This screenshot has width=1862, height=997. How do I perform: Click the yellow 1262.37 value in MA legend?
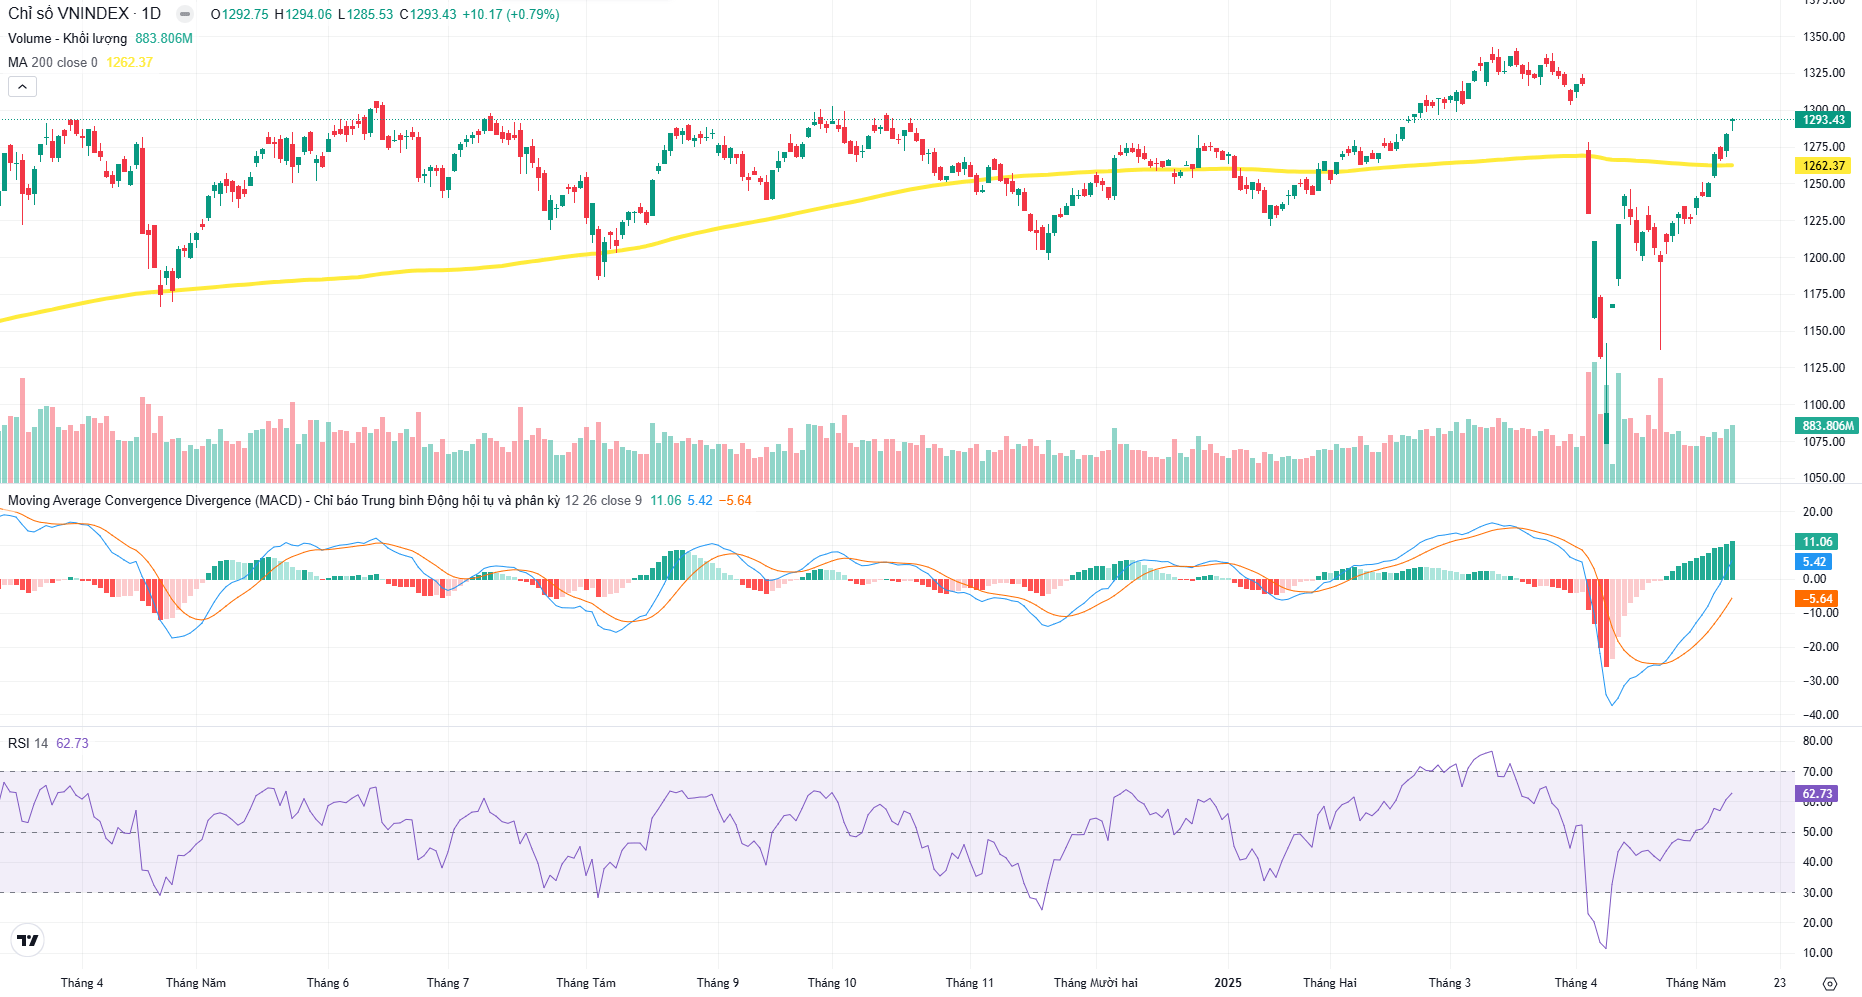point(130,62)
